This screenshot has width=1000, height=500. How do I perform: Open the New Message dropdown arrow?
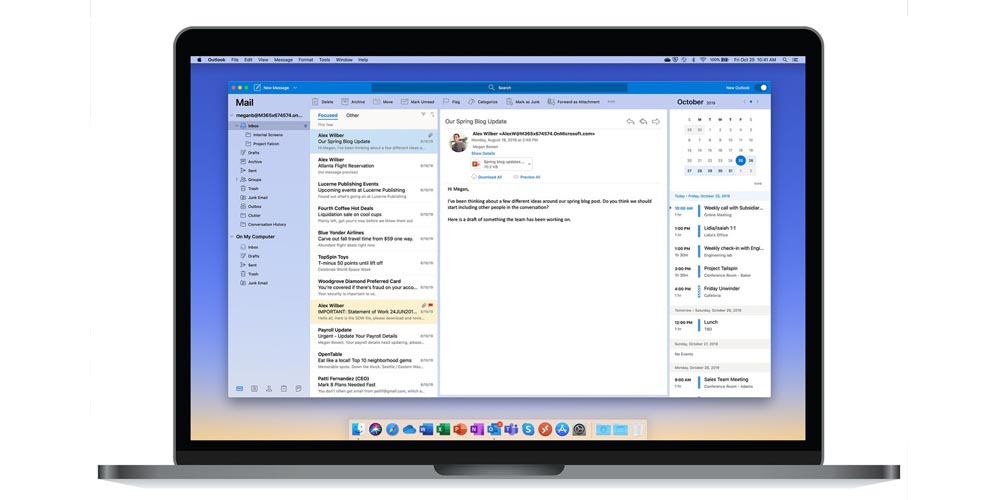(295, 87)
